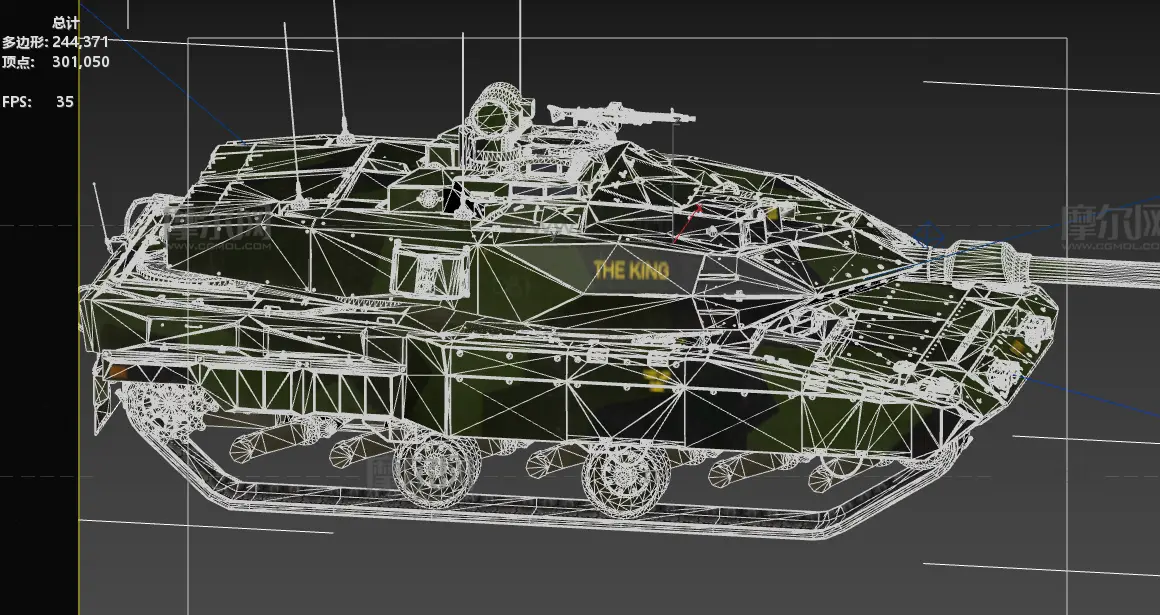Click the 多边形 polygon label
The image size is (1160, 615).
coord(24,42)
